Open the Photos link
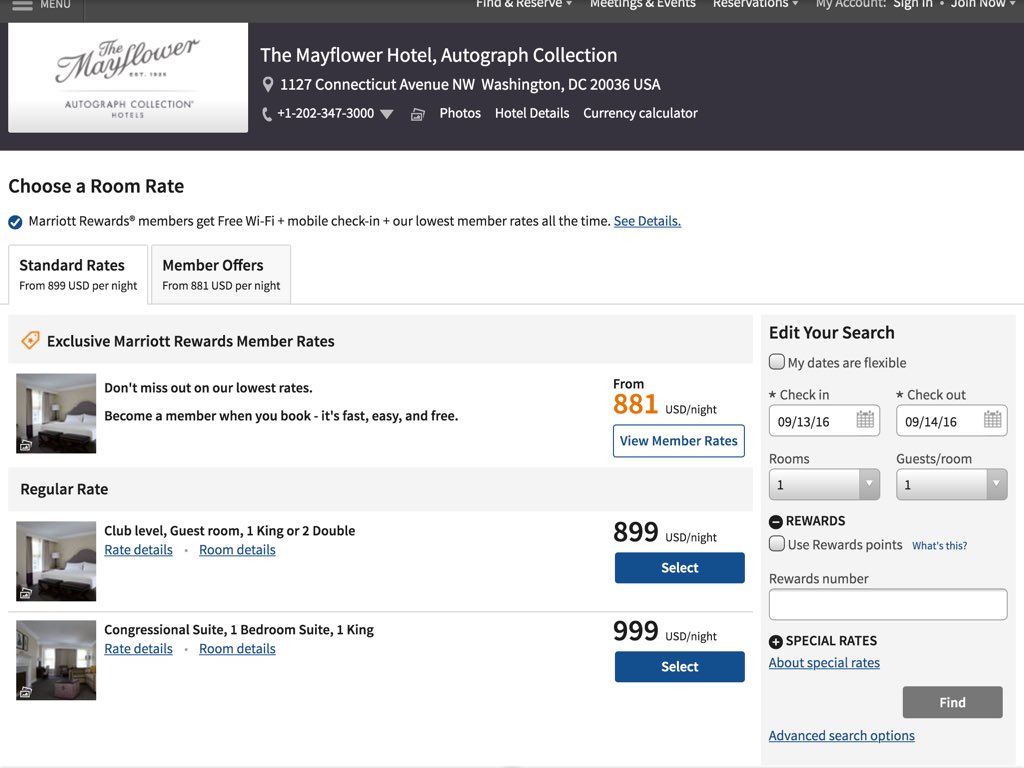1024x768 pixels. pos(460,114)
